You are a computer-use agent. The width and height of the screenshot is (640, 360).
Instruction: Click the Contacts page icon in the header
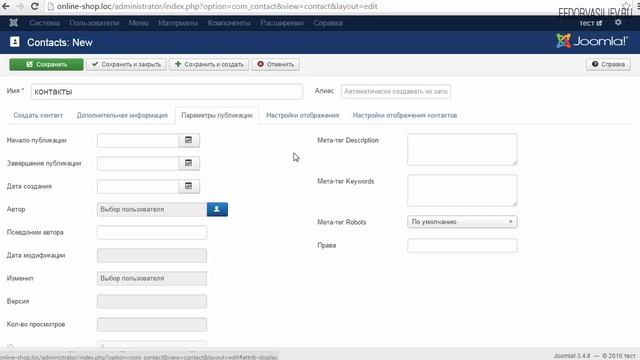pos(15,42)
